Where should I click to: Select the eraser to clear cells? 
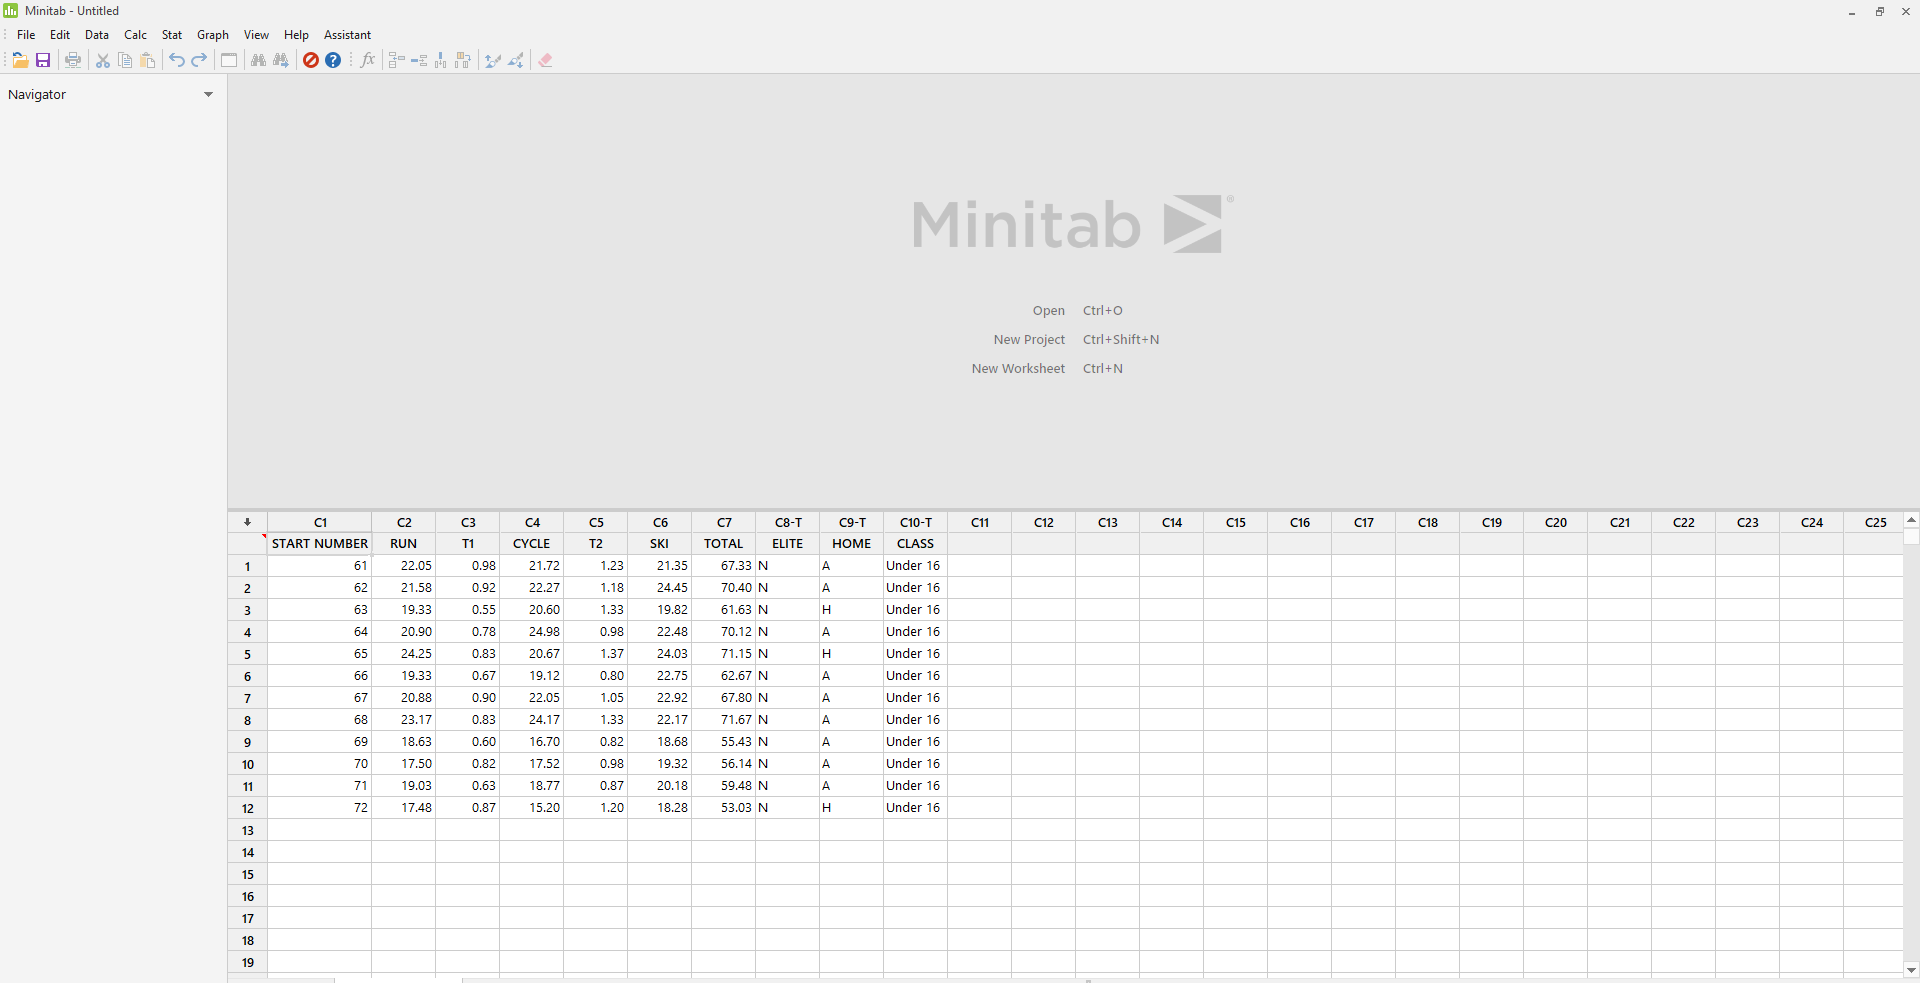click(x=545, y=60)
